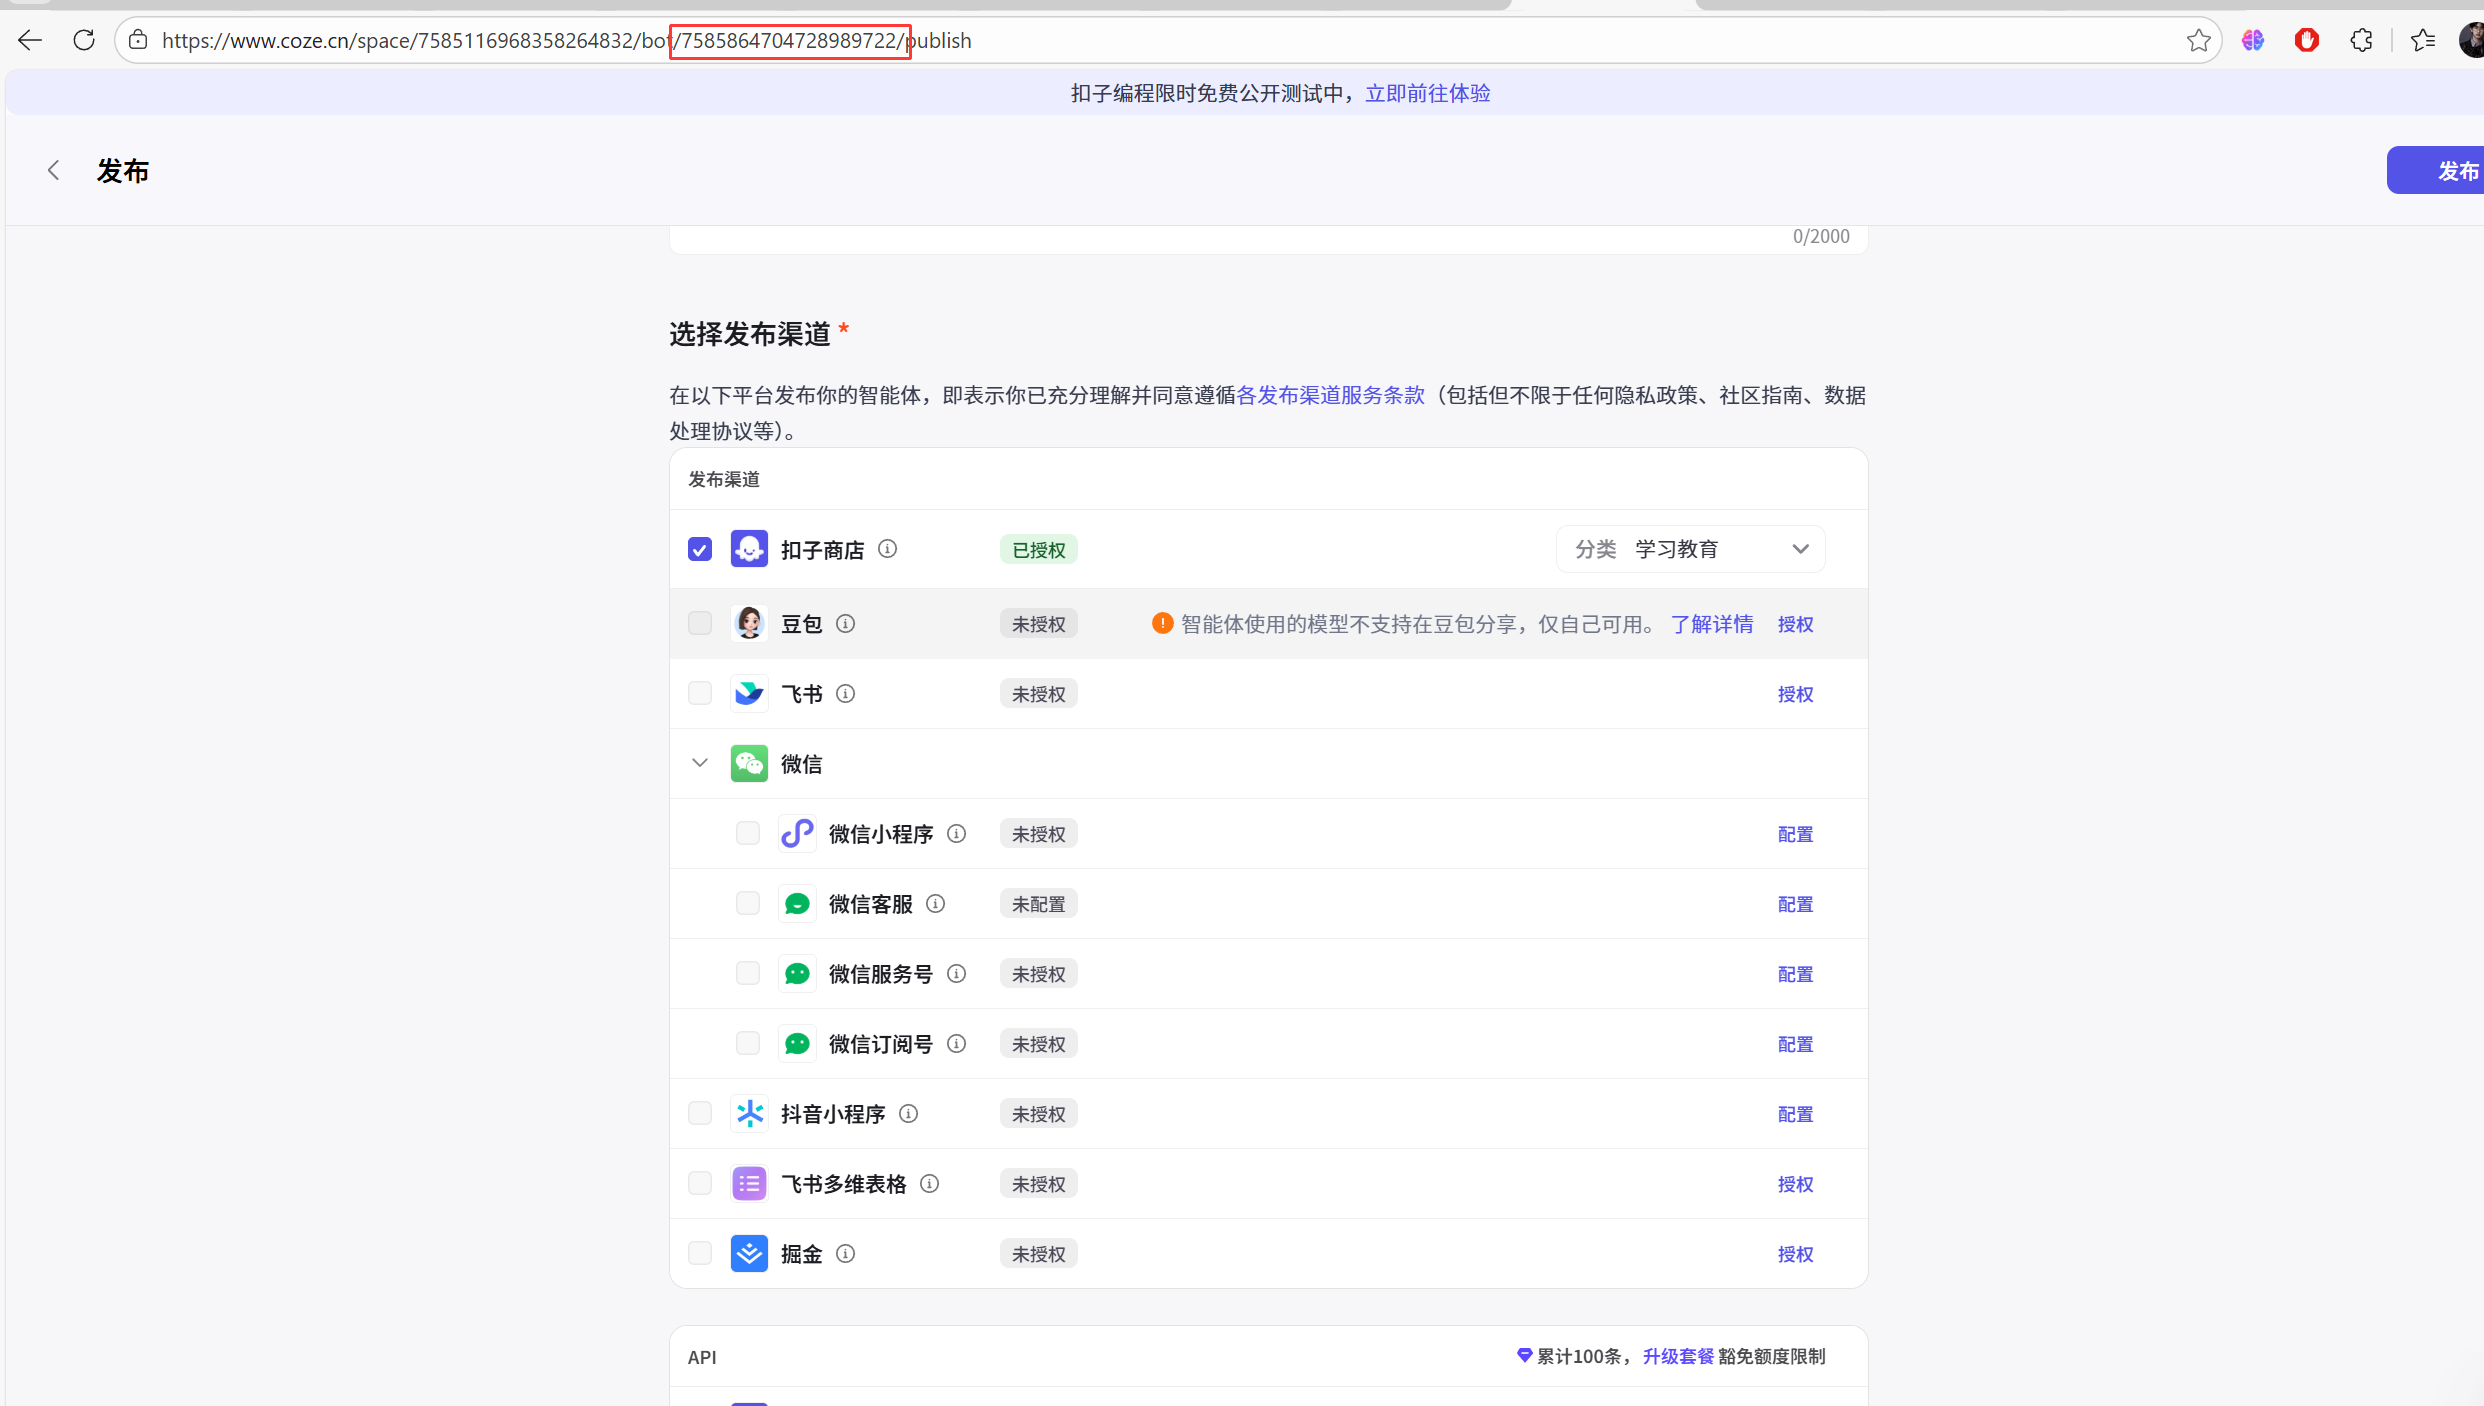This screenshot has height=1406, width=2484.
Task: Tick the 飞书 channel checkbox
Action: 700,693
